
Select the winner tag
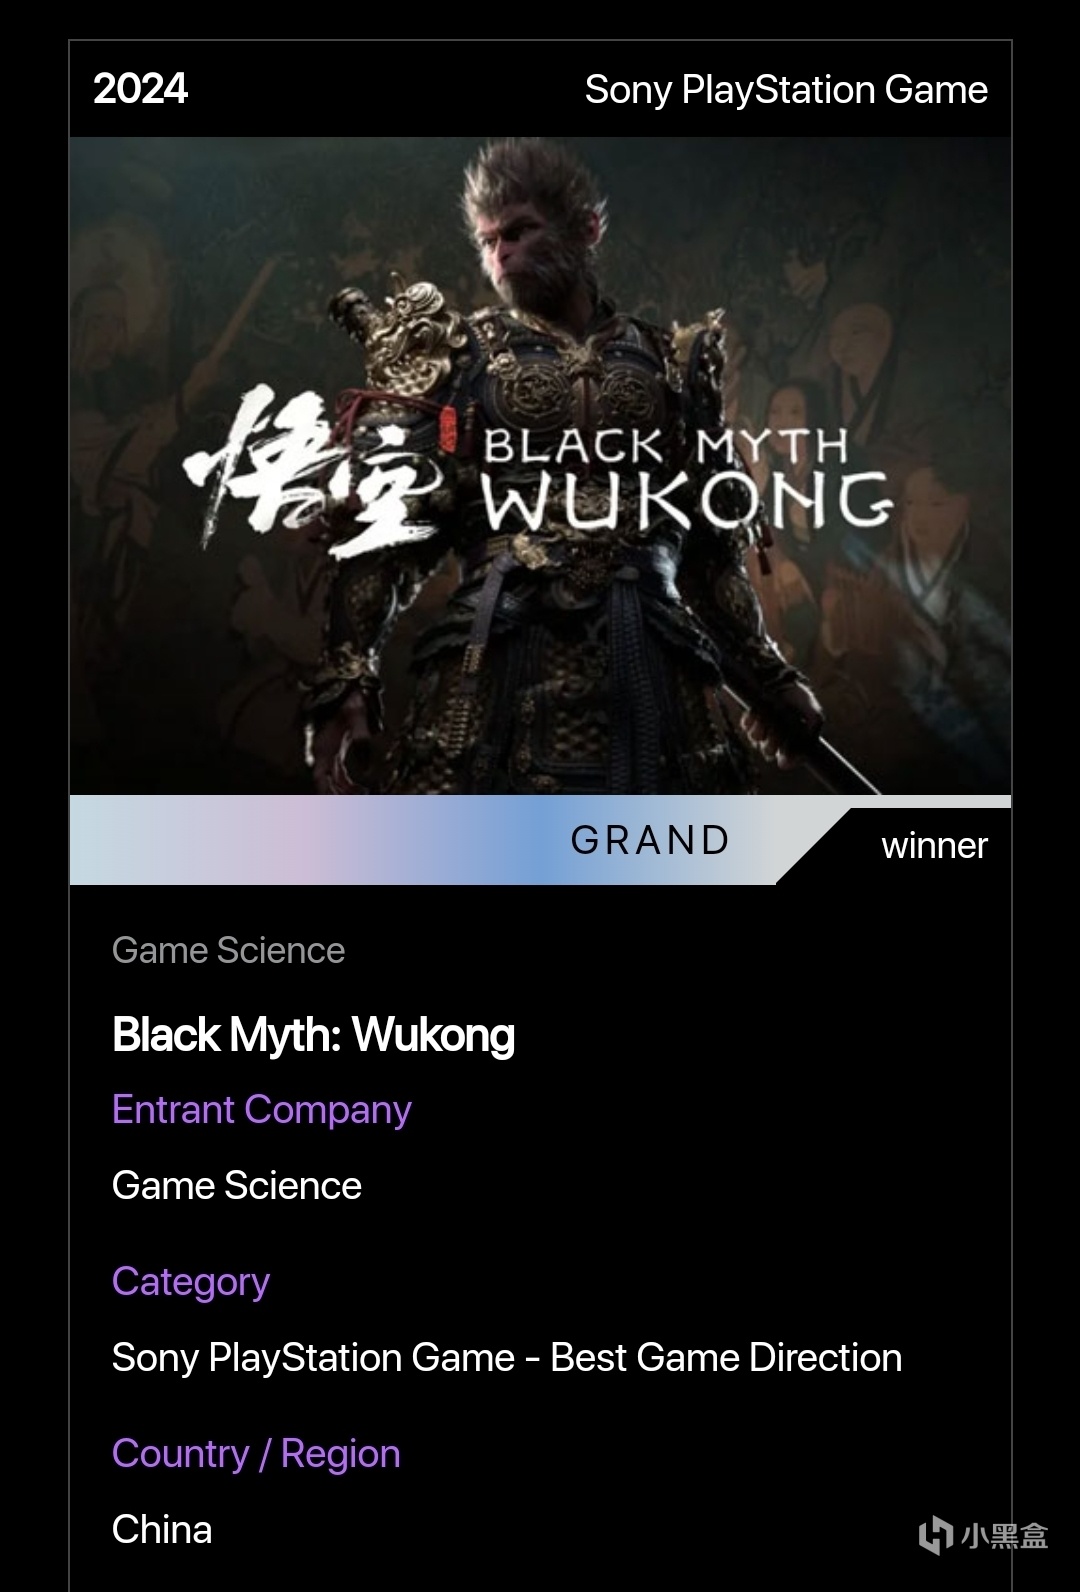(934, 846)
